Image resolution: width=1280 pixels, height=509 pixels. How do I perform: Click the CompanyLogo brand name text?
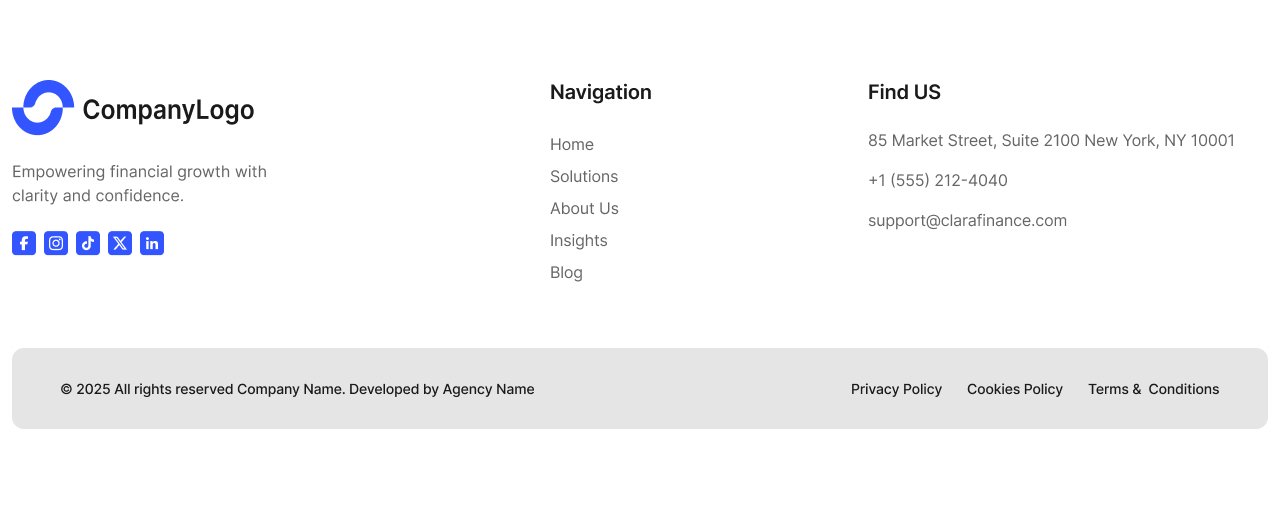168,110
